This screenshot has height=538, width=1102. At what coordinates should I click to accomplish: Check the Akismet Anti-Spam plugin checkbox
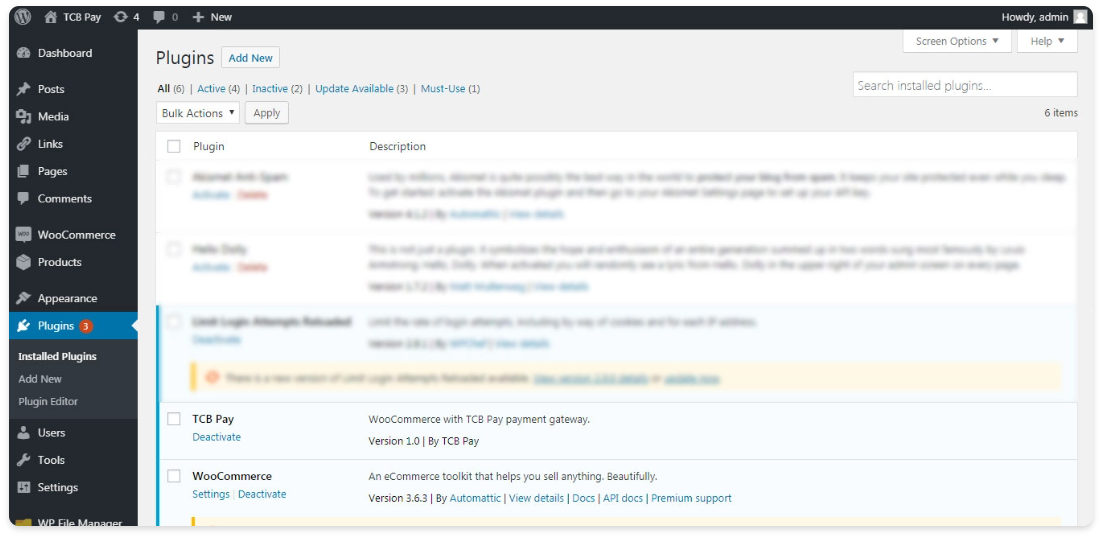click(x=174, y=177)
